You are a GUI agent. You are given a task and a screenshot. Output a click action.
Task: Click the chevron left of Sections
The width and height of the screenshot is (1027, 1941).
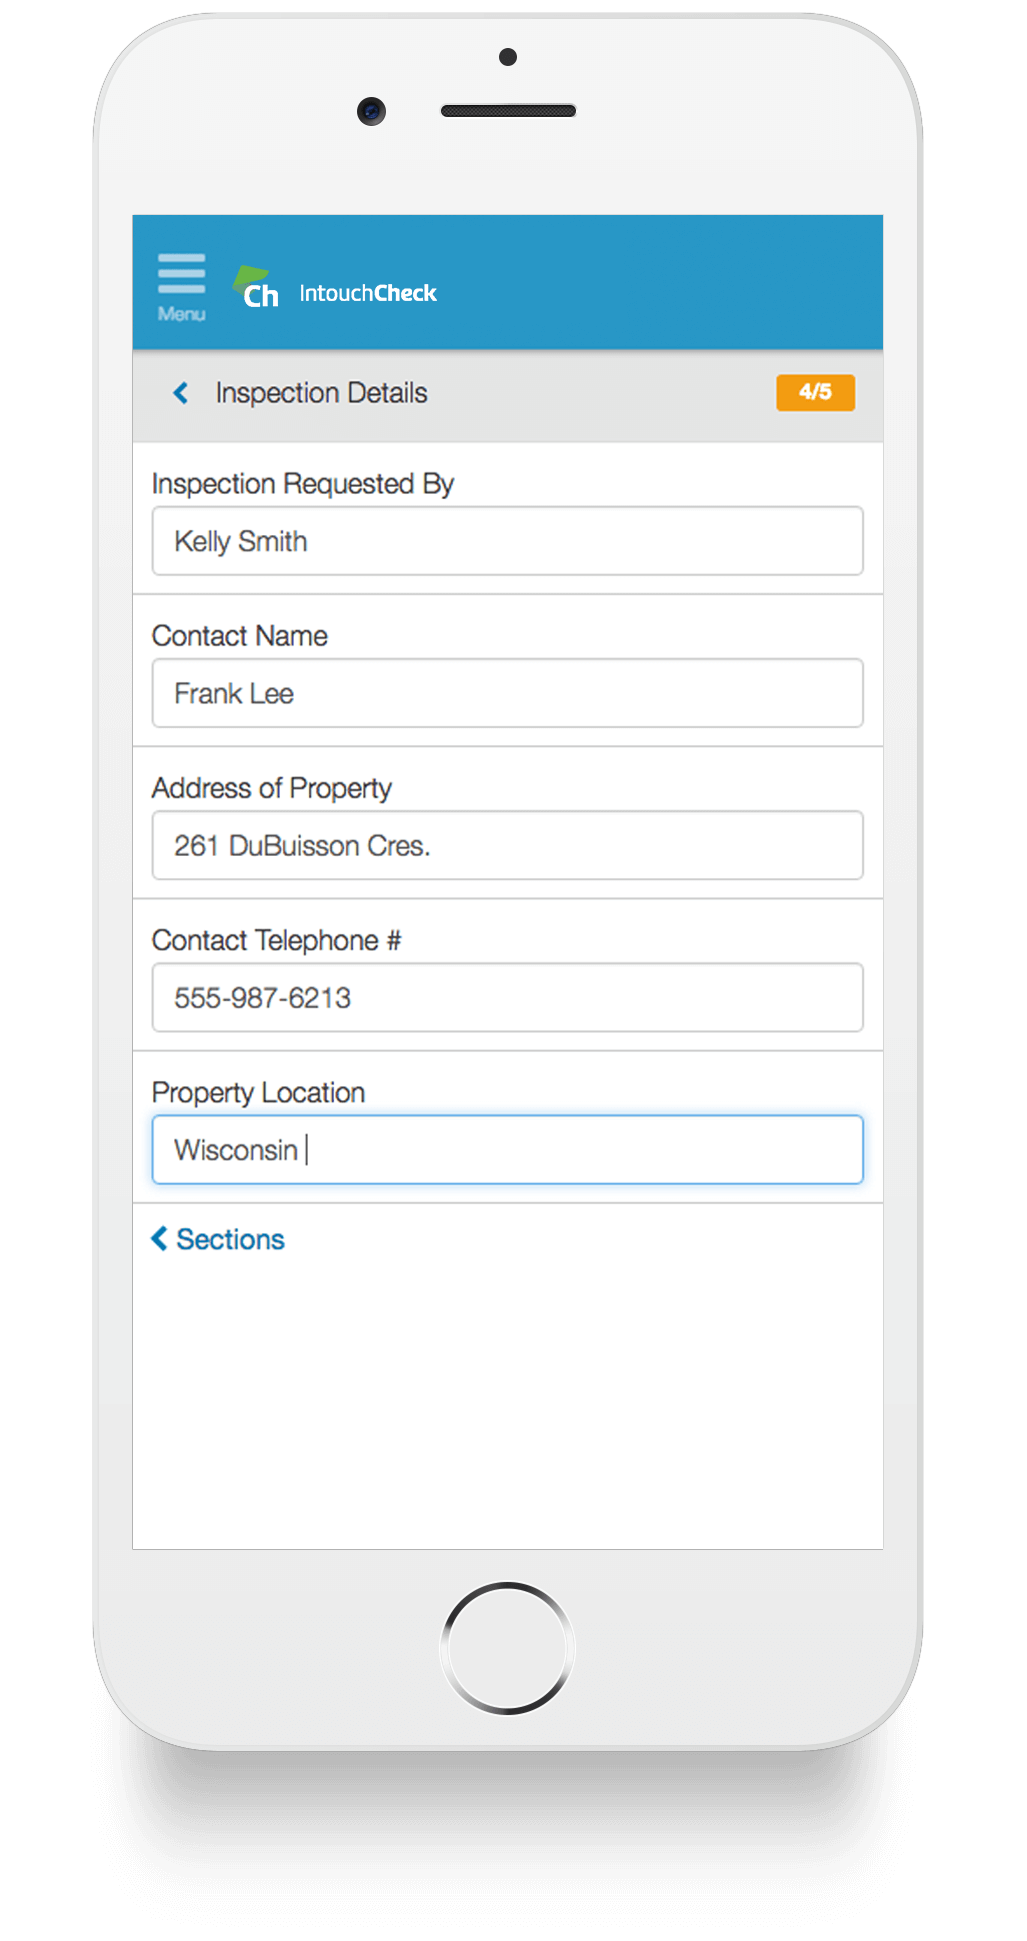[x=159, y=1239]
